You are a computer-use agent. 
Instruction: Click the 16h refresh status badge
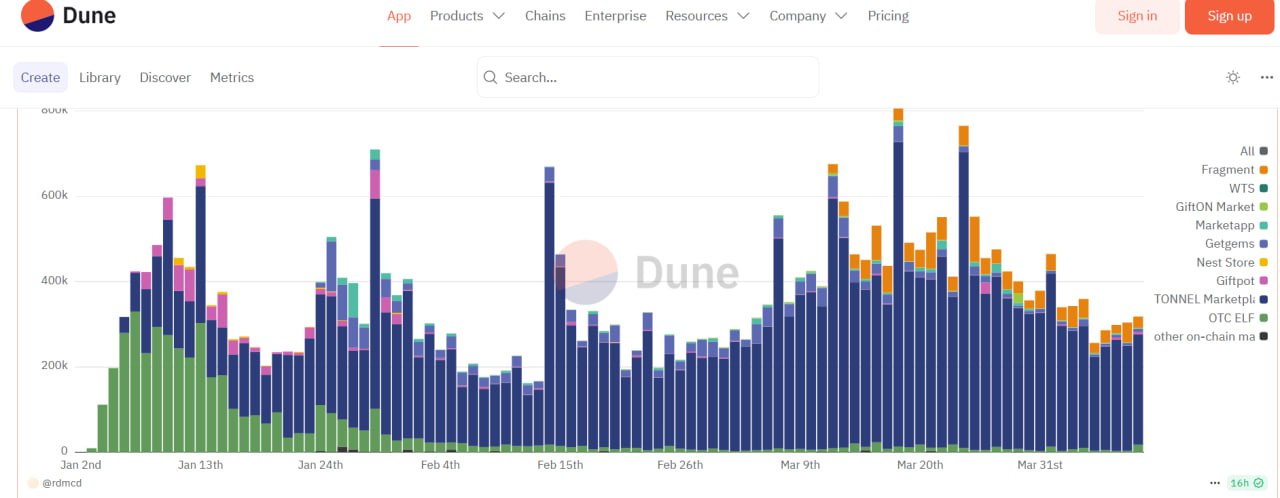(x=1246, y=483)
